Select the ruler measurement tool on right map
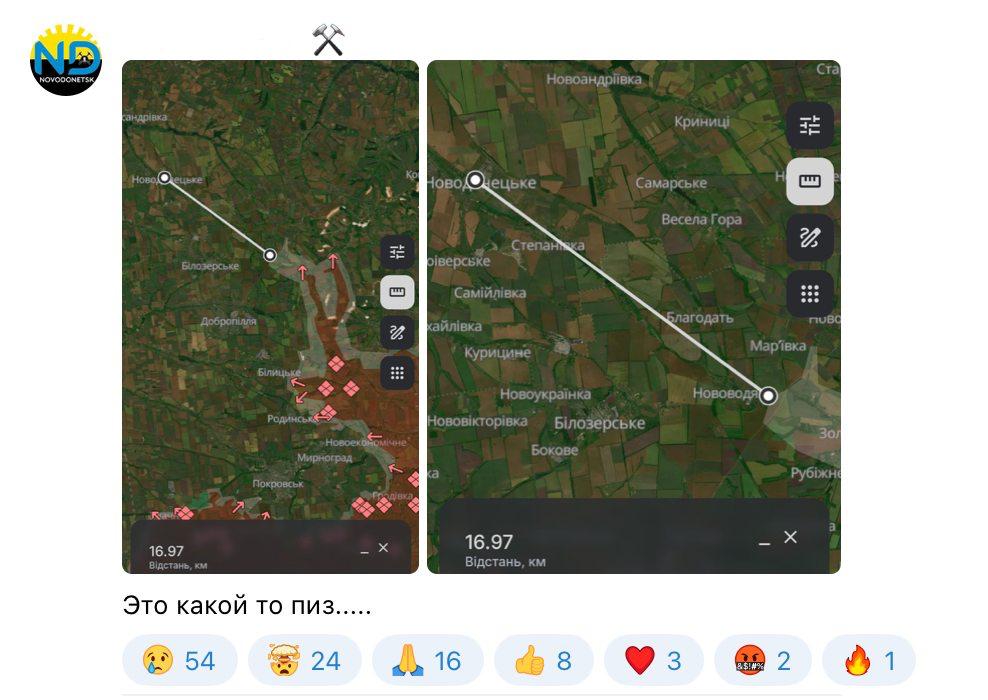Viewport: 988px width, 700px height. (810, 181)
